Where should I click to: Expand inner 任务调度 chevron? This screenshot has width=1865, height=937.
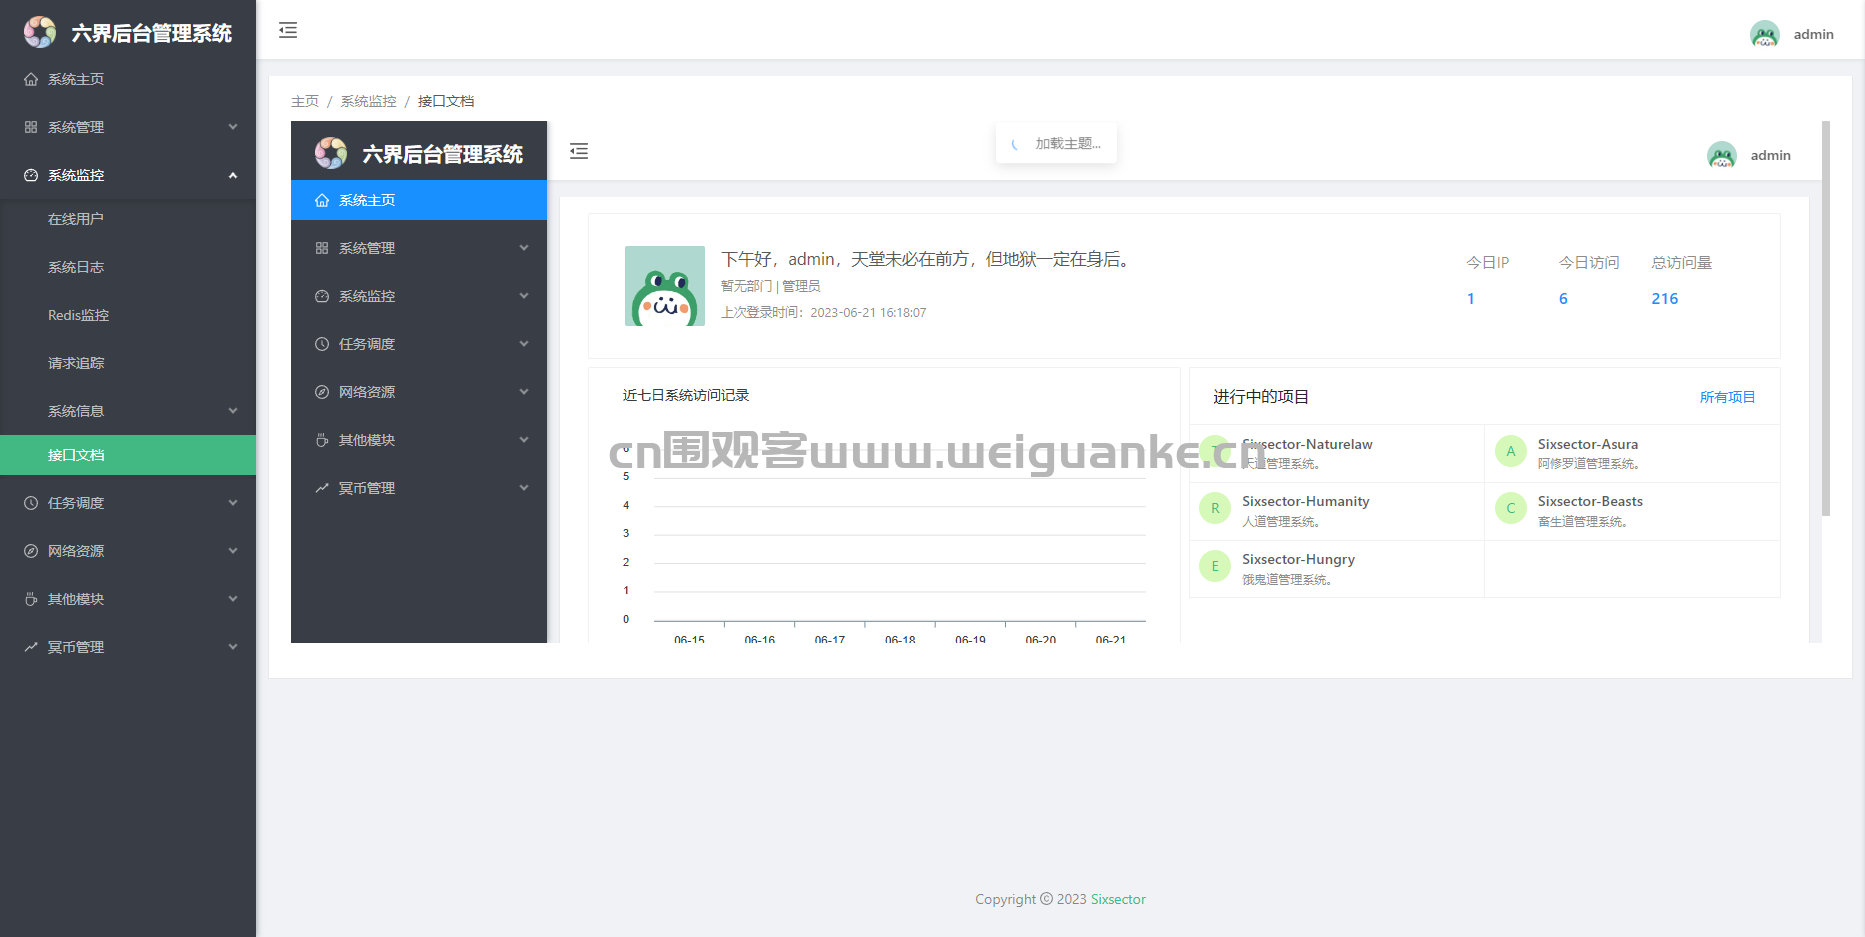tap(524, 344)
